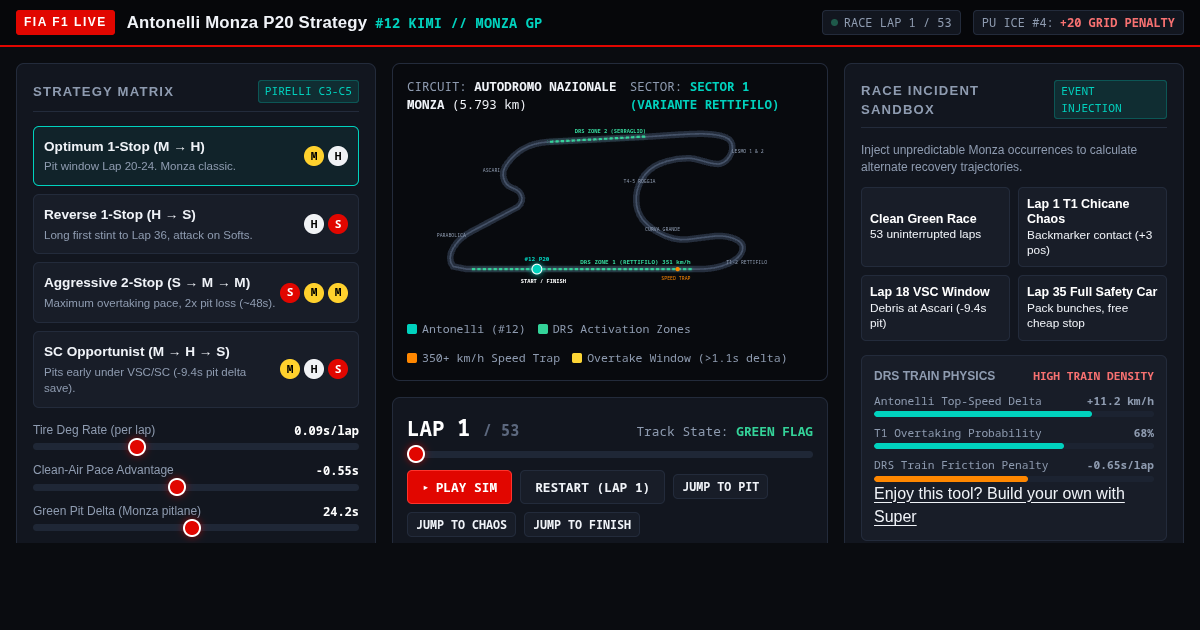
Task: Inject the Clean Green Race scenario
Action: tap(935, 227)
